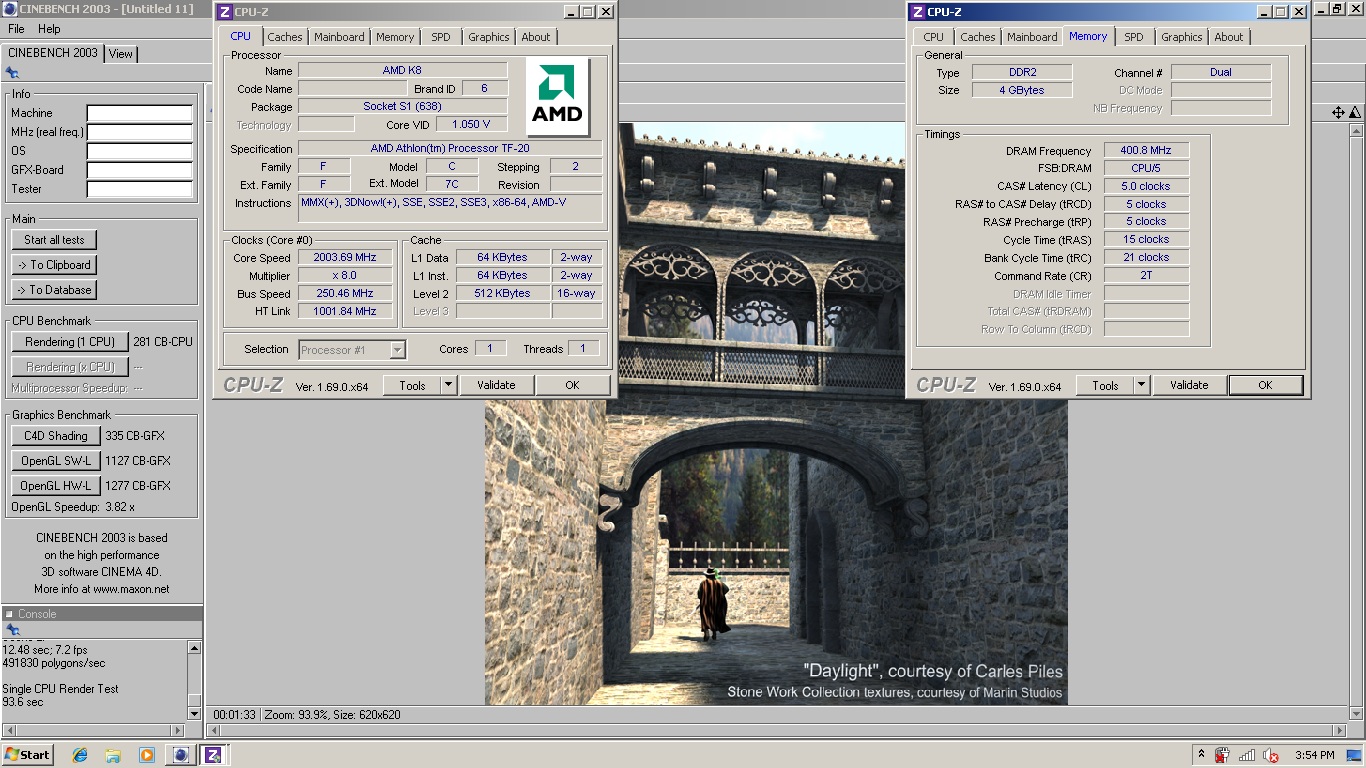Click the CINEBENCH viewport move cross icon
The height and width of the screenshot is (768, 1366).
click(x=1338, y=112)
